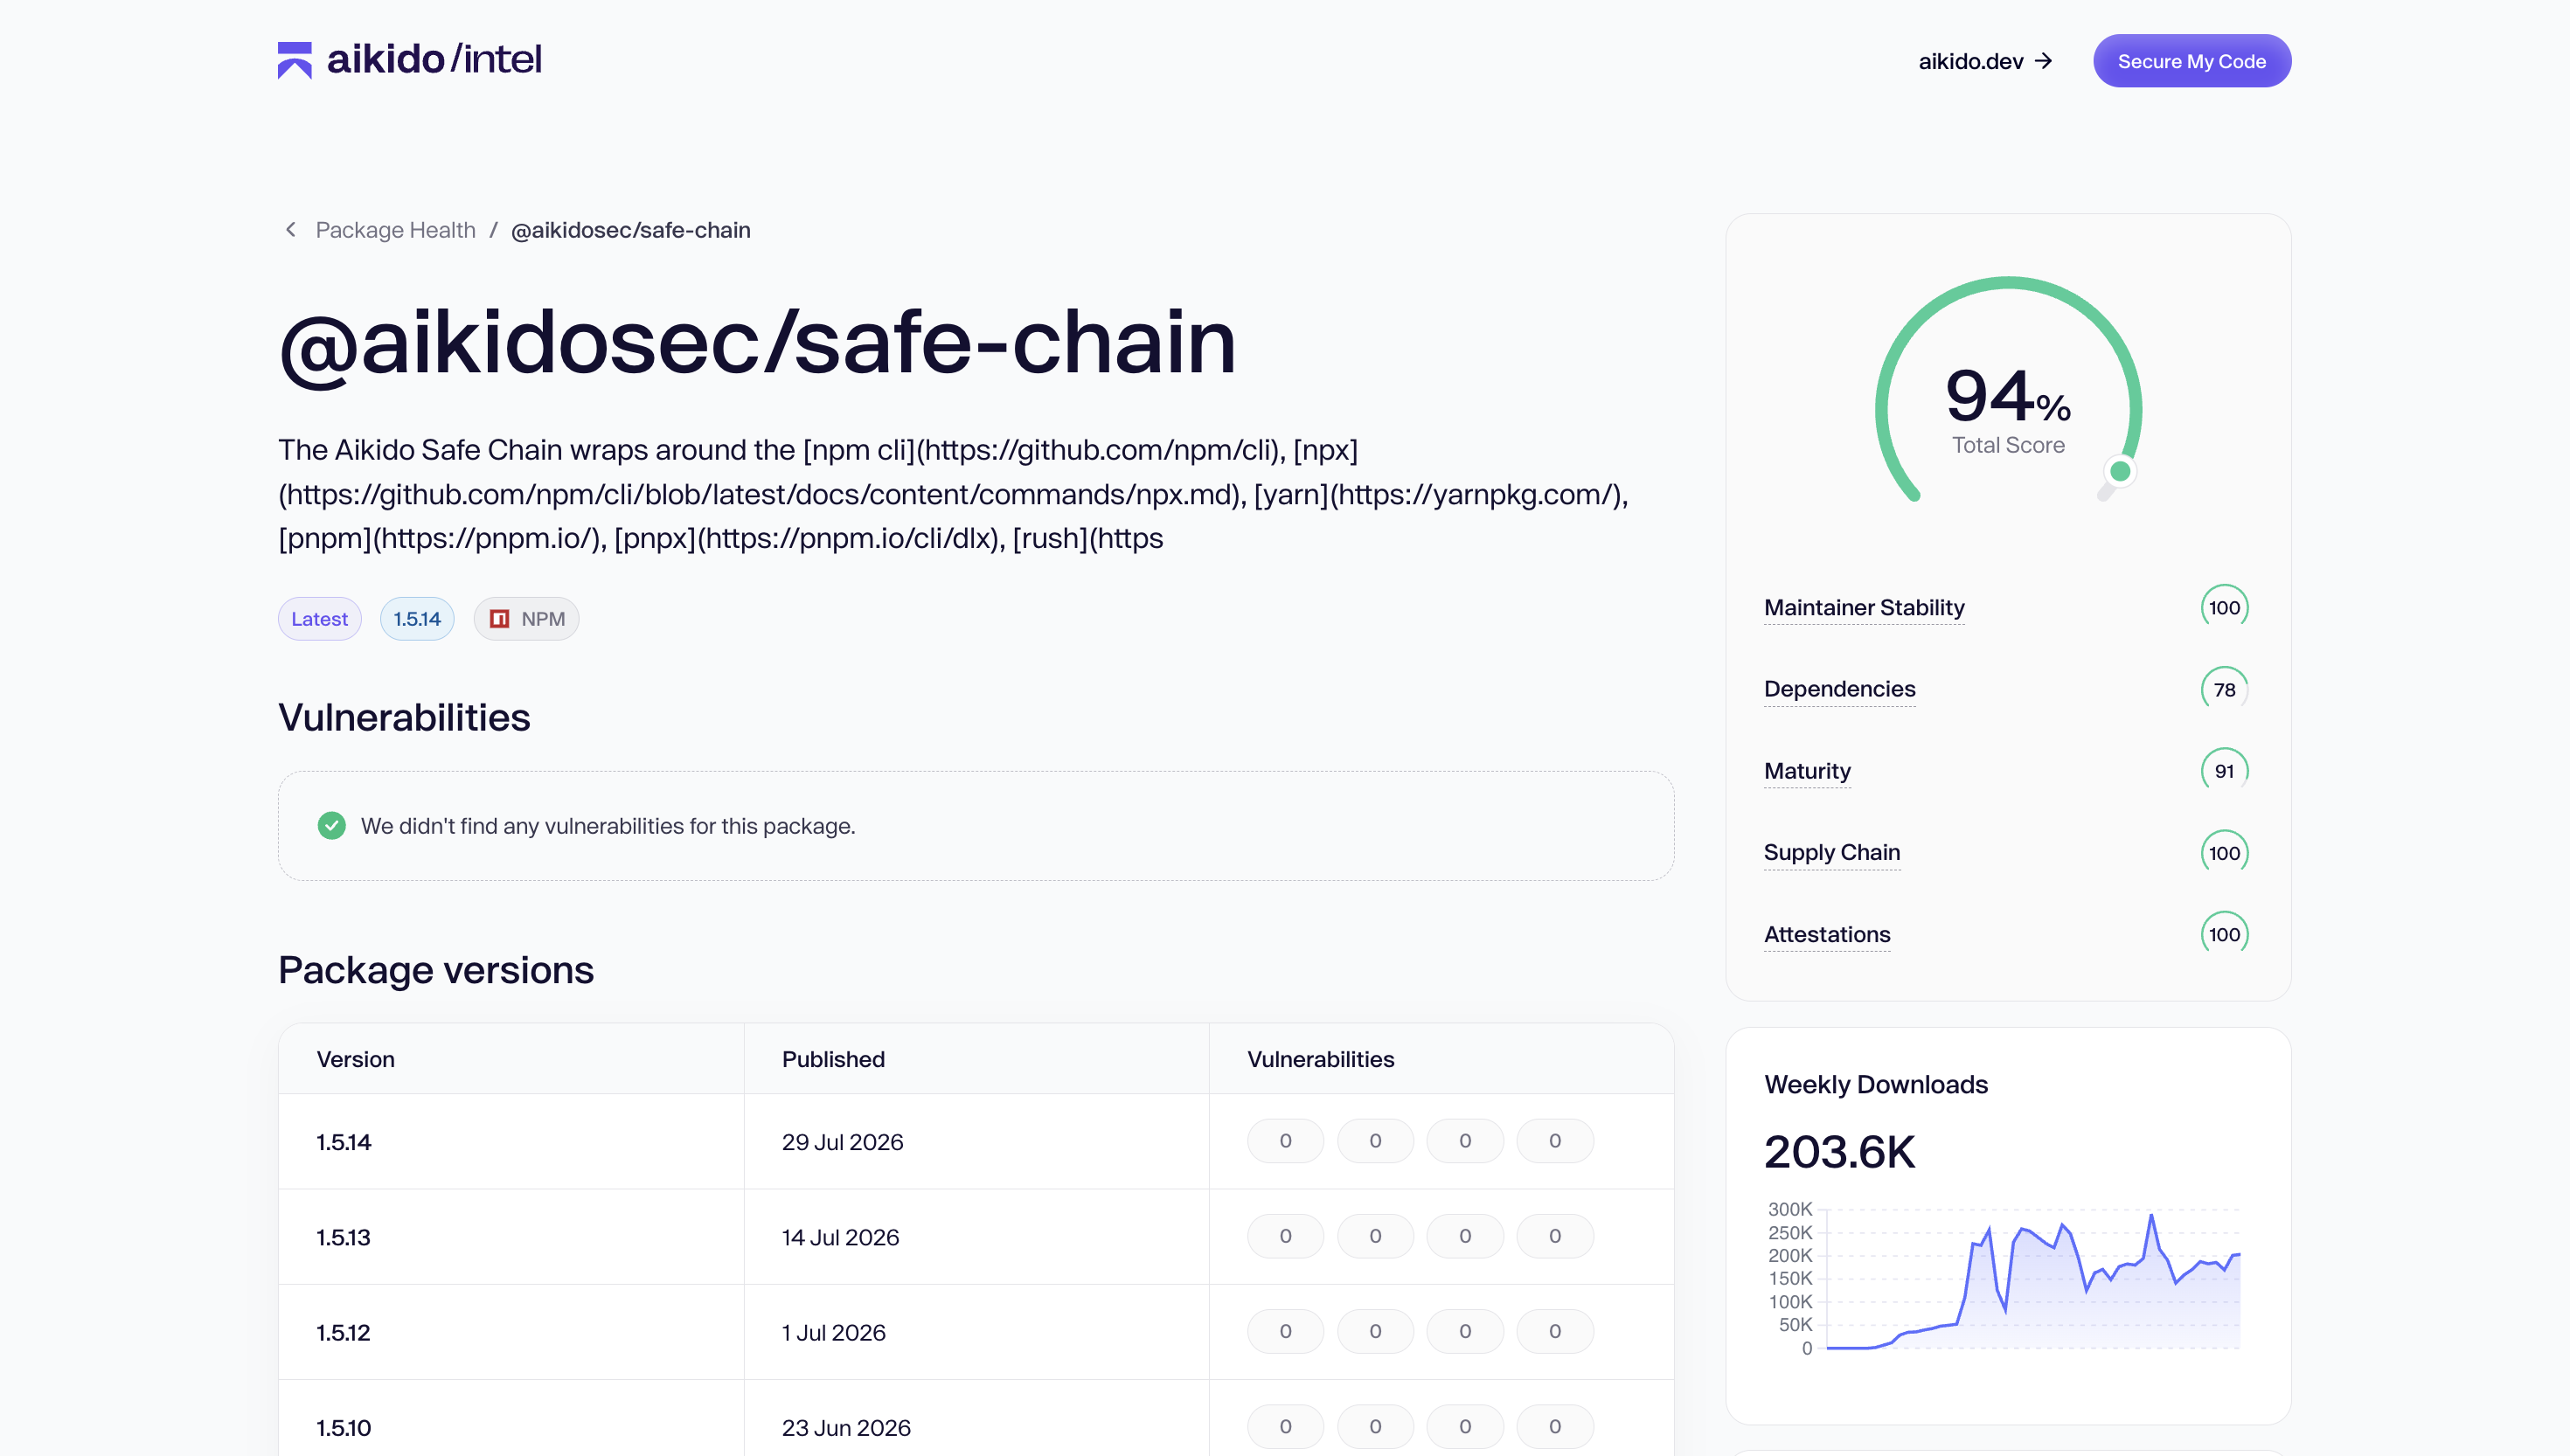Open version 1.5.14 row

[x=976, y=1141]
